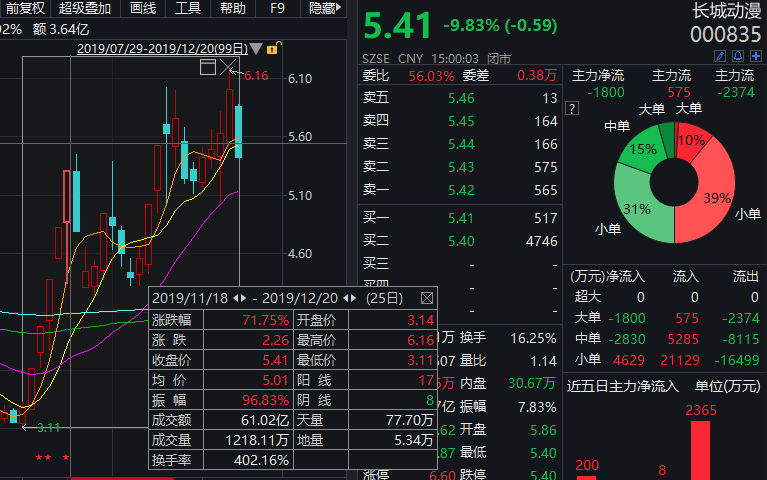Click the window-style icon above the selection range
Image resolution: width=767 pixels, height=480 pixels.
coord(208,67)
